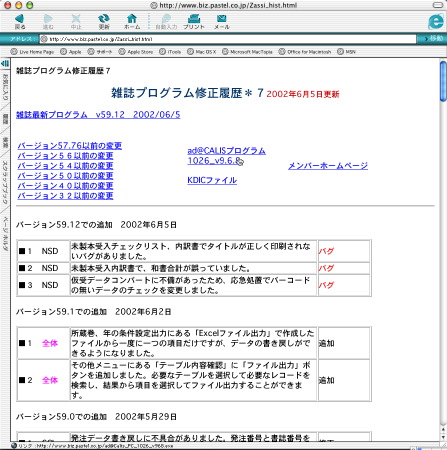This screenshot has width=447, height=450.
Task: Click the Back (戻る) toolbar button
Action: (20, 22)
